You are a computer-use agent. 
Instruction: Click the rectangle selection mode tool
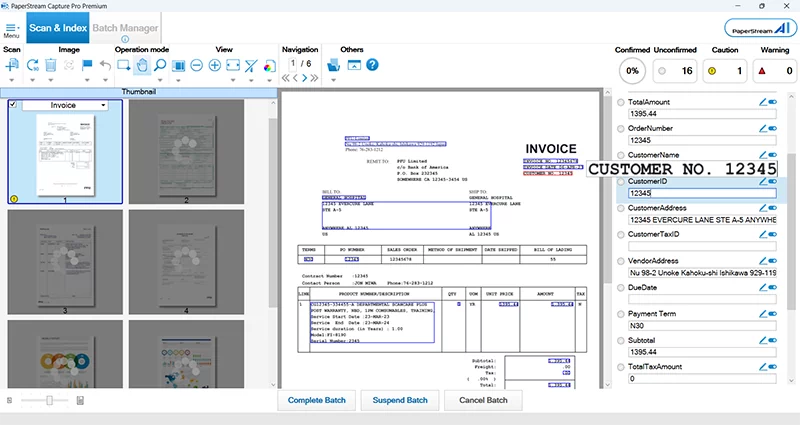point(124,65)
